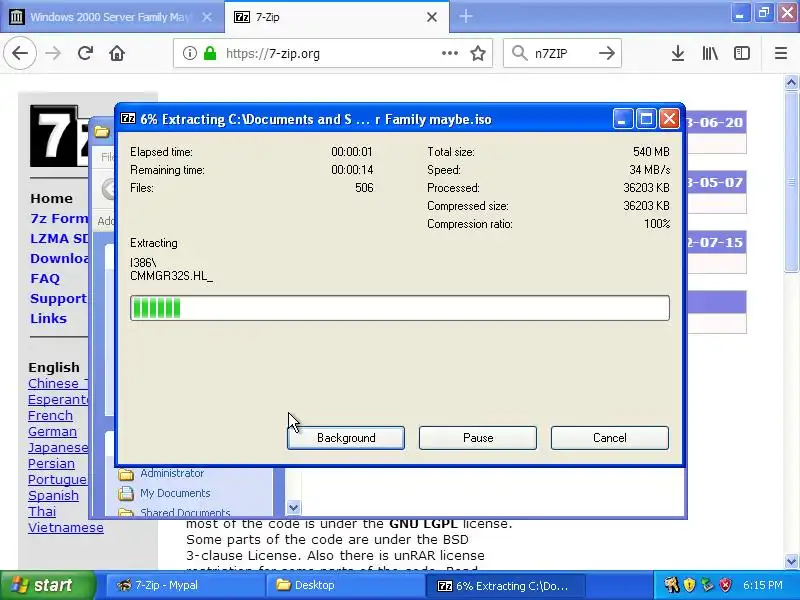Click the 7-Zip logo on the webpage
Image resolution: width=800 pixels, height=600 pixels.
pos(58,136)
